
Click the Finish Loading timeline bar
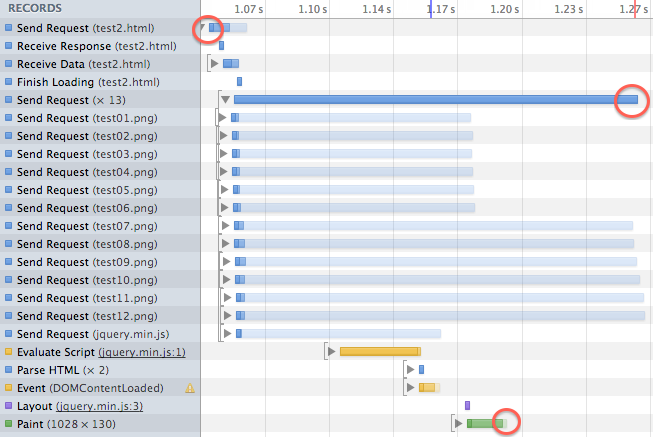239,81
